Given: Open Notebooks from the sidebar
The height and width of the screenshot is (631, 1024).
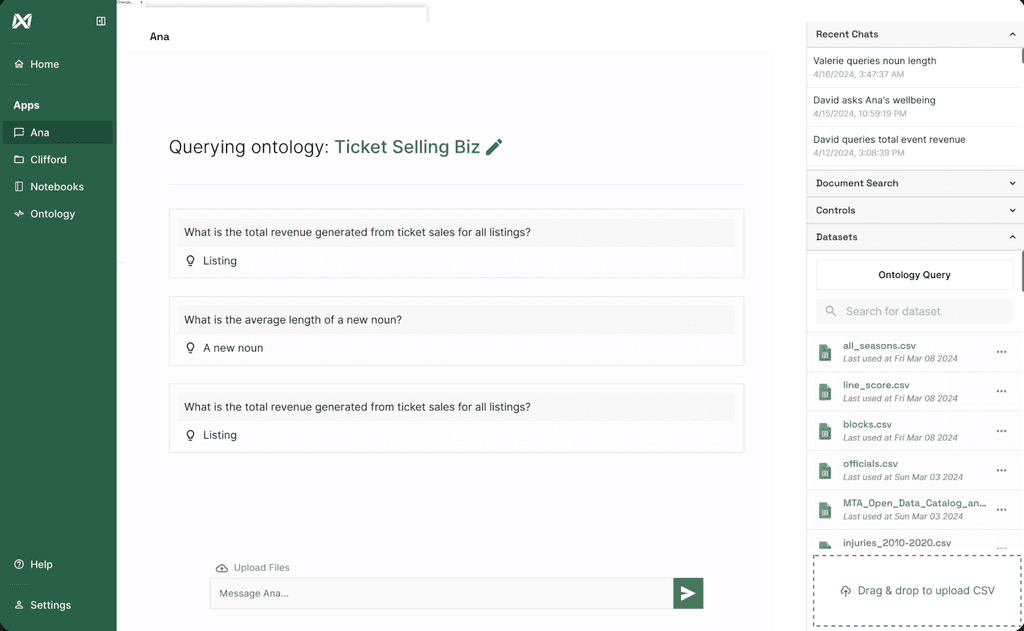Looking at the screenshot, I should (56, 187).
